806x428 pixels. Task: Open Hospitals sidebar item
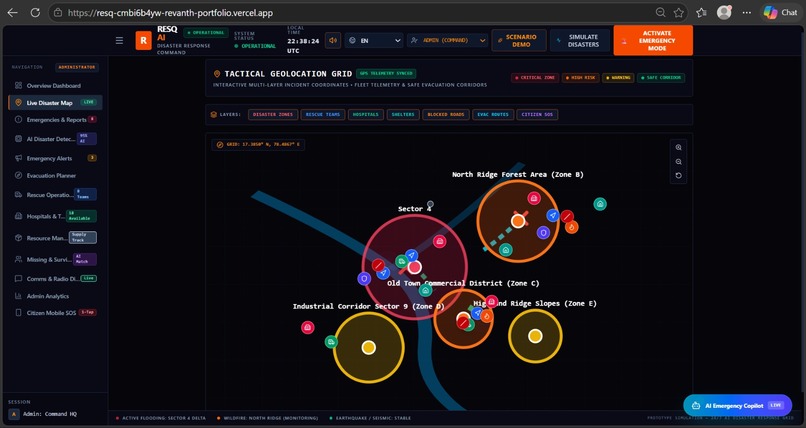pyautogui.click(x=55, y=216)
